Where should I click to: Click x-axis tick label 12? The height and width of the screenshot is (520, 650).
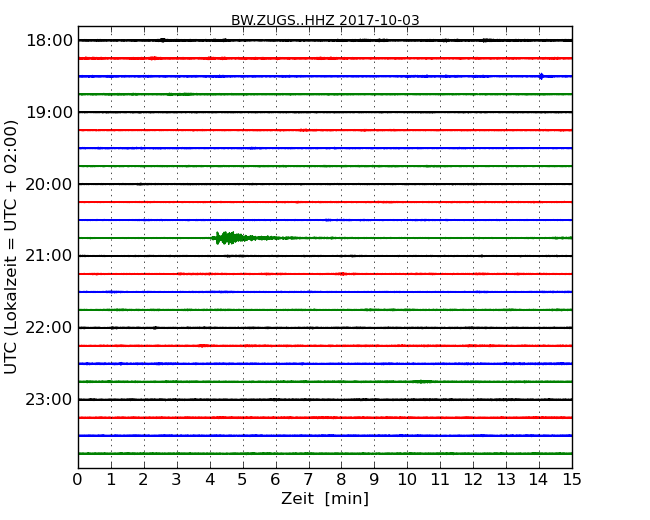pos(473,480)
